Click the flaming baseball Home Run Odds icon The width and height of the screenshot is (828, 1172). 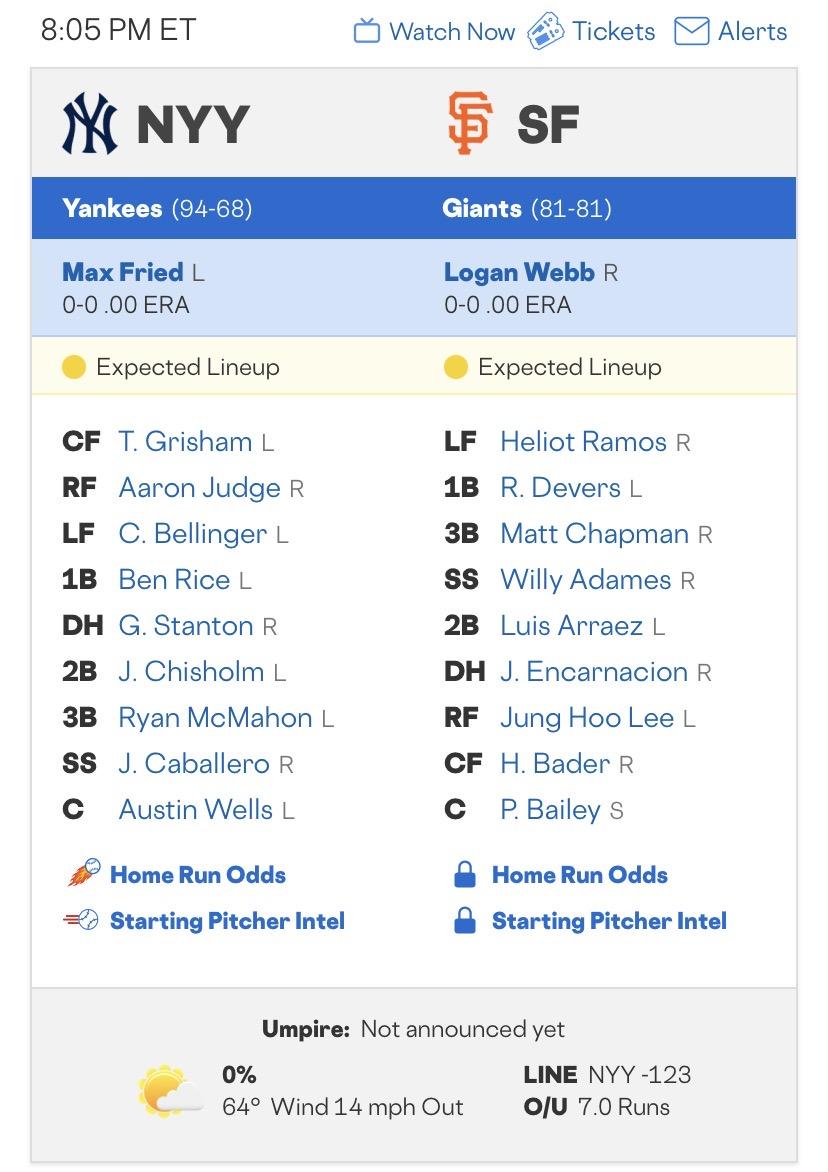pos(83,874)
